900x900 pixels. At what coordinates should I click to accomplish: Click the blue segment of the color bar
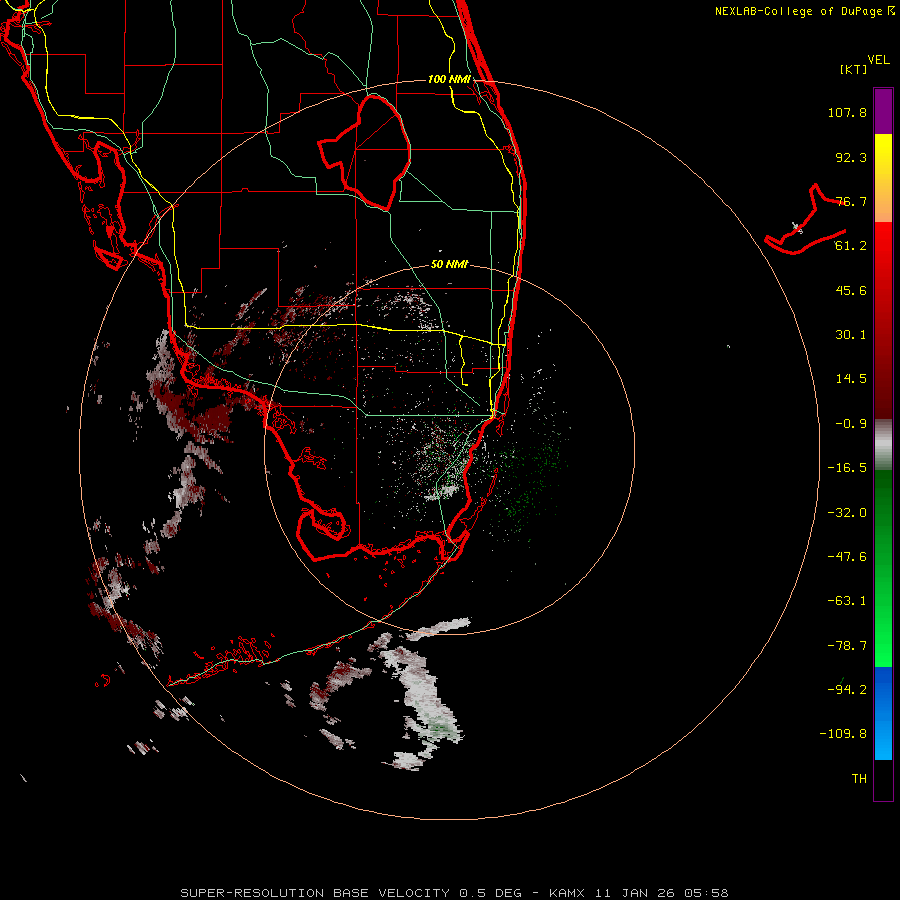[883, 713]
